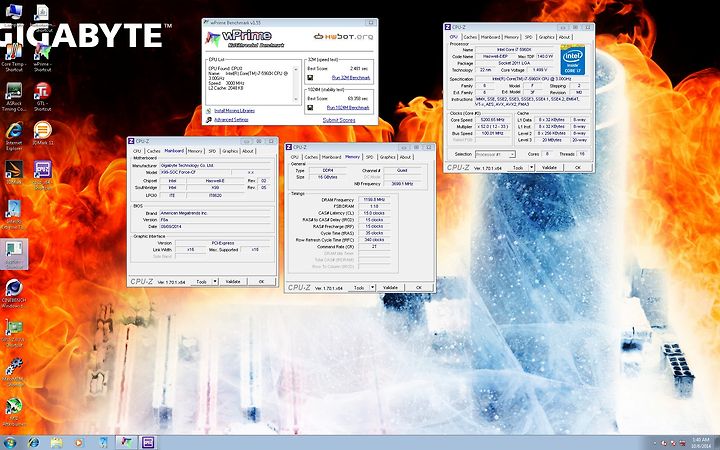Image resolution: width=720 pixels, height=450 pixels.
Task: Open the SPD tab in the Mainboard window
Action: click(x=212, y=151)
